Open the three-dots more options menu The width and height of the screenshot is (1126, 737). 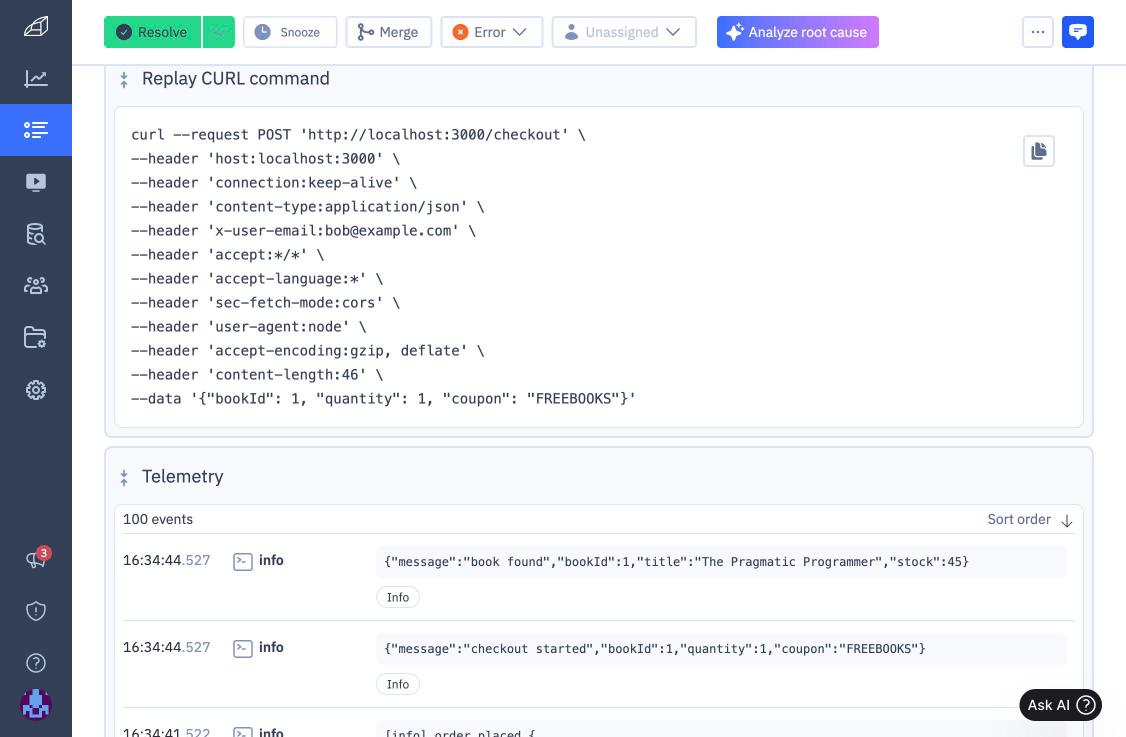(1038, 32)
